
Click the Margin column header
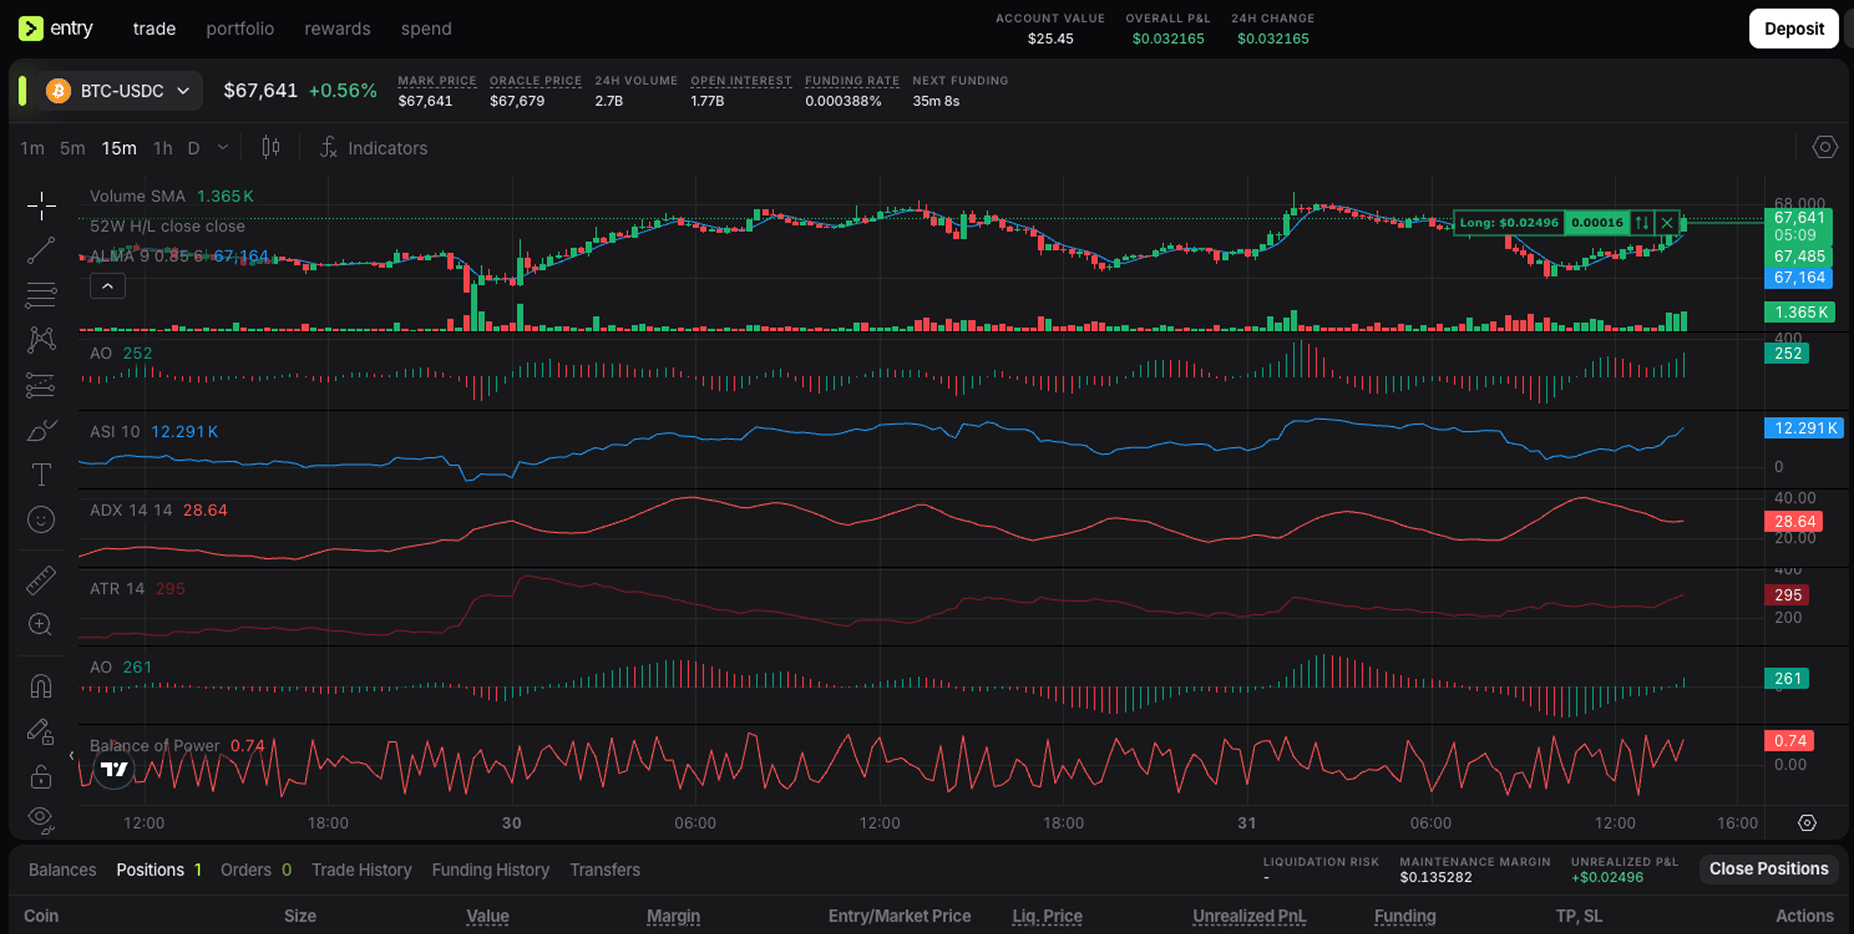click(x=673, y=916)
